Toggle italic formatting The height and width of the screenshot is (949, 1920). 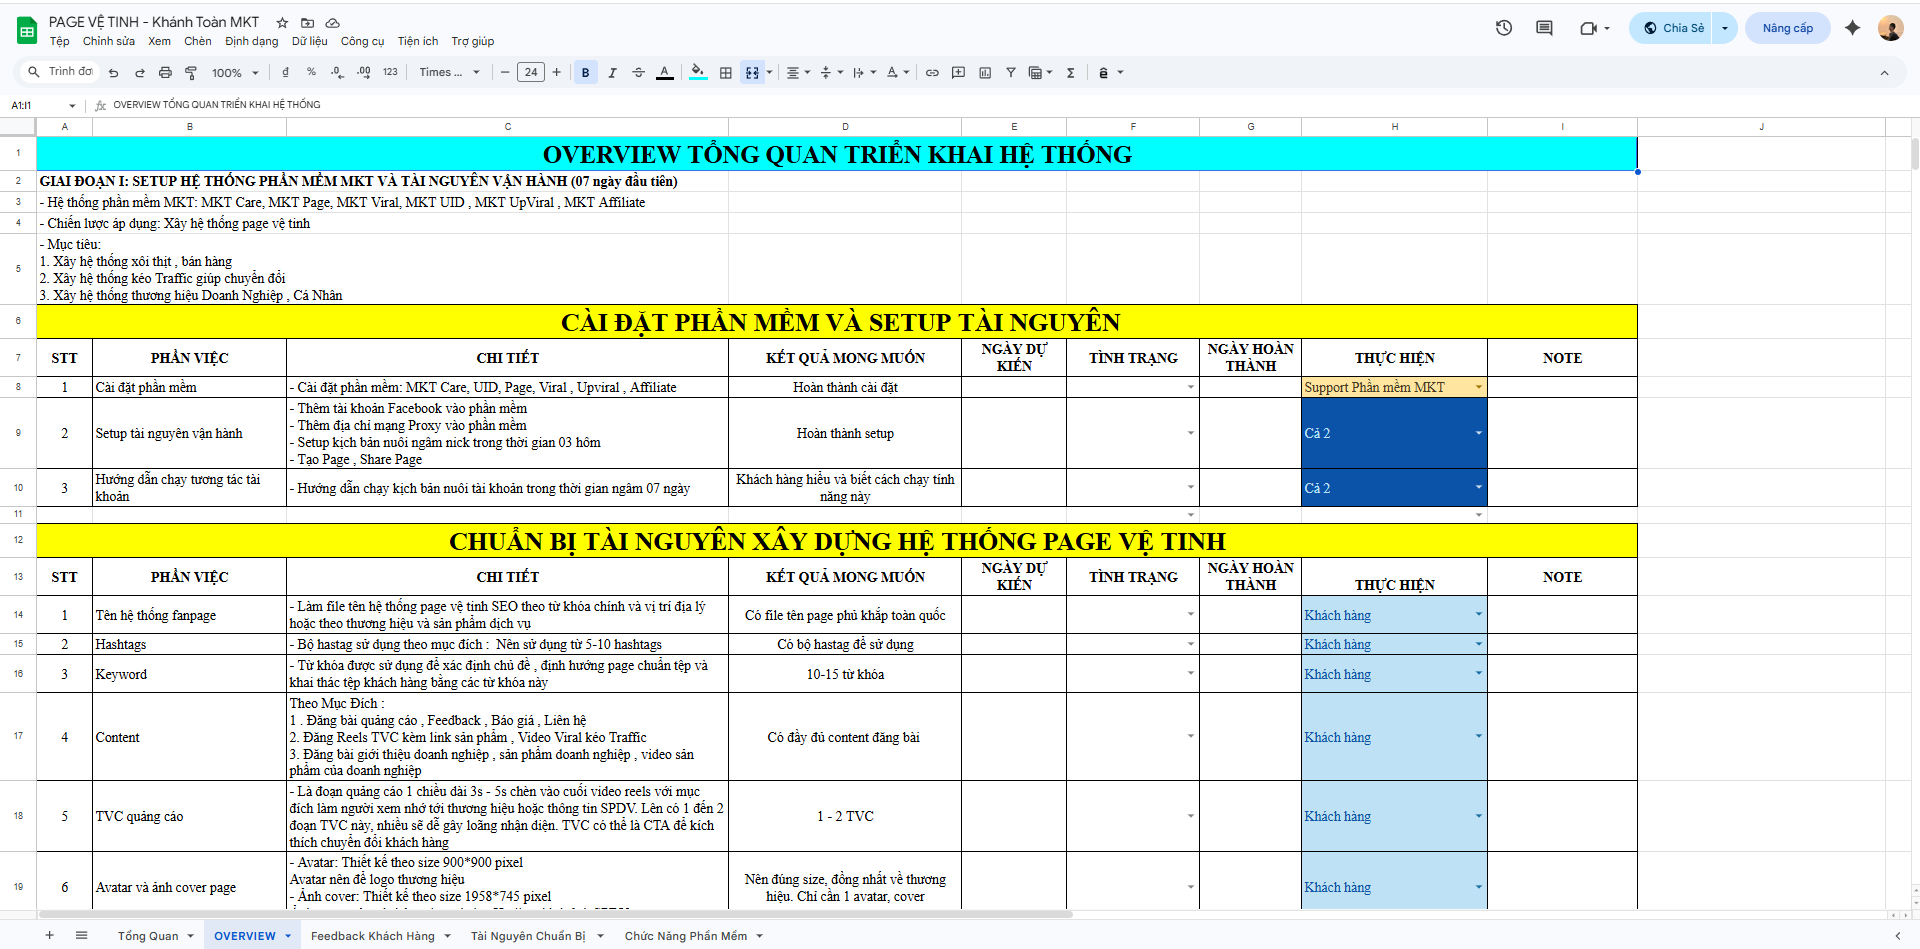[x=612, y=73]
